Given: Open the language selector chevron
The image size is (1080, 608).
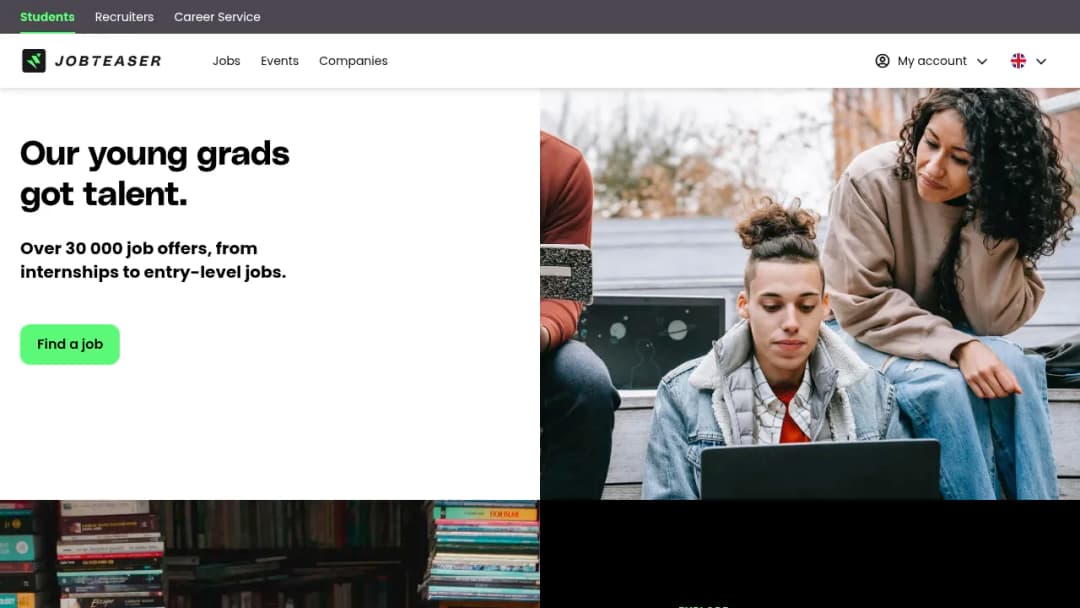Looking at the screenshot, I should (1041, 61).
